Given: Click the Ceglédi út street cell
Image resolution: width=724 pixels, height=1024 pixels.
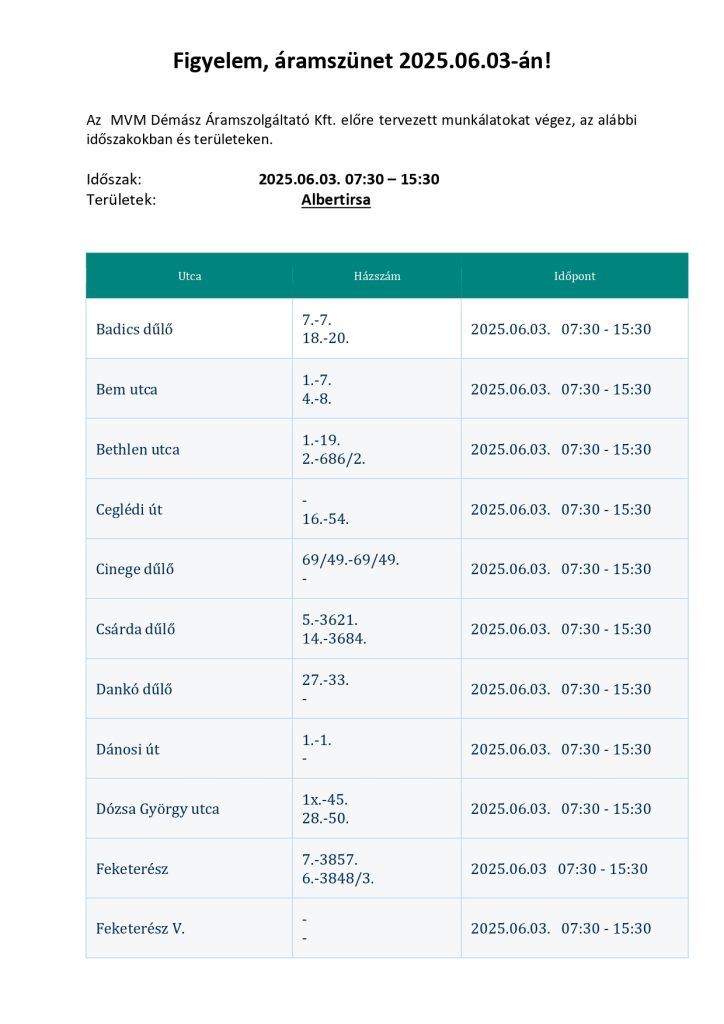Looking at the screenshot, I should 129,509.
